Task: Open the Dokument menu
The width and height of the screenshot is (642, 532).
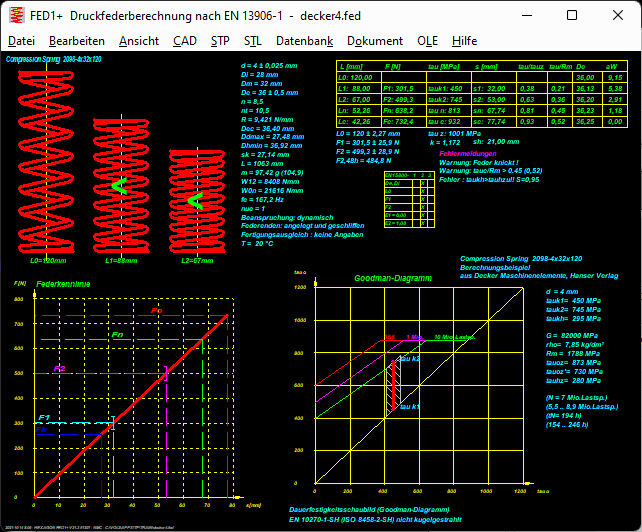Action: (374, 41)
